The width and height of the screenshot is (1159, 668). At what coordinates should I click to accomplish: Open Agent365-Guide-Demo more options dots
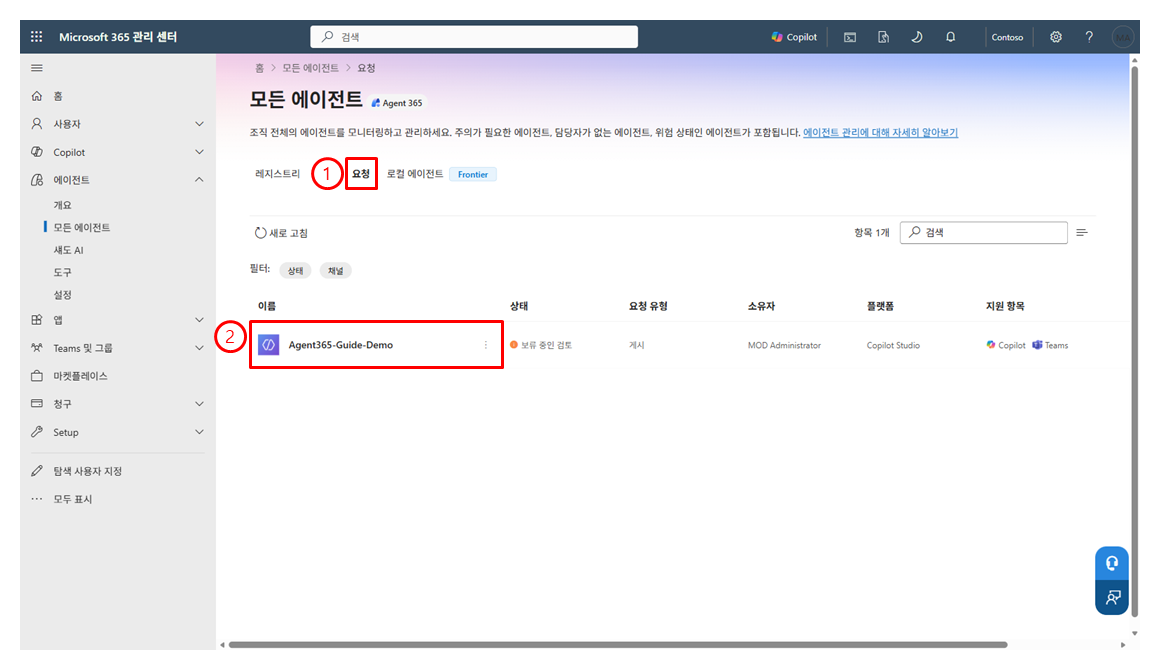coord(486,345)
